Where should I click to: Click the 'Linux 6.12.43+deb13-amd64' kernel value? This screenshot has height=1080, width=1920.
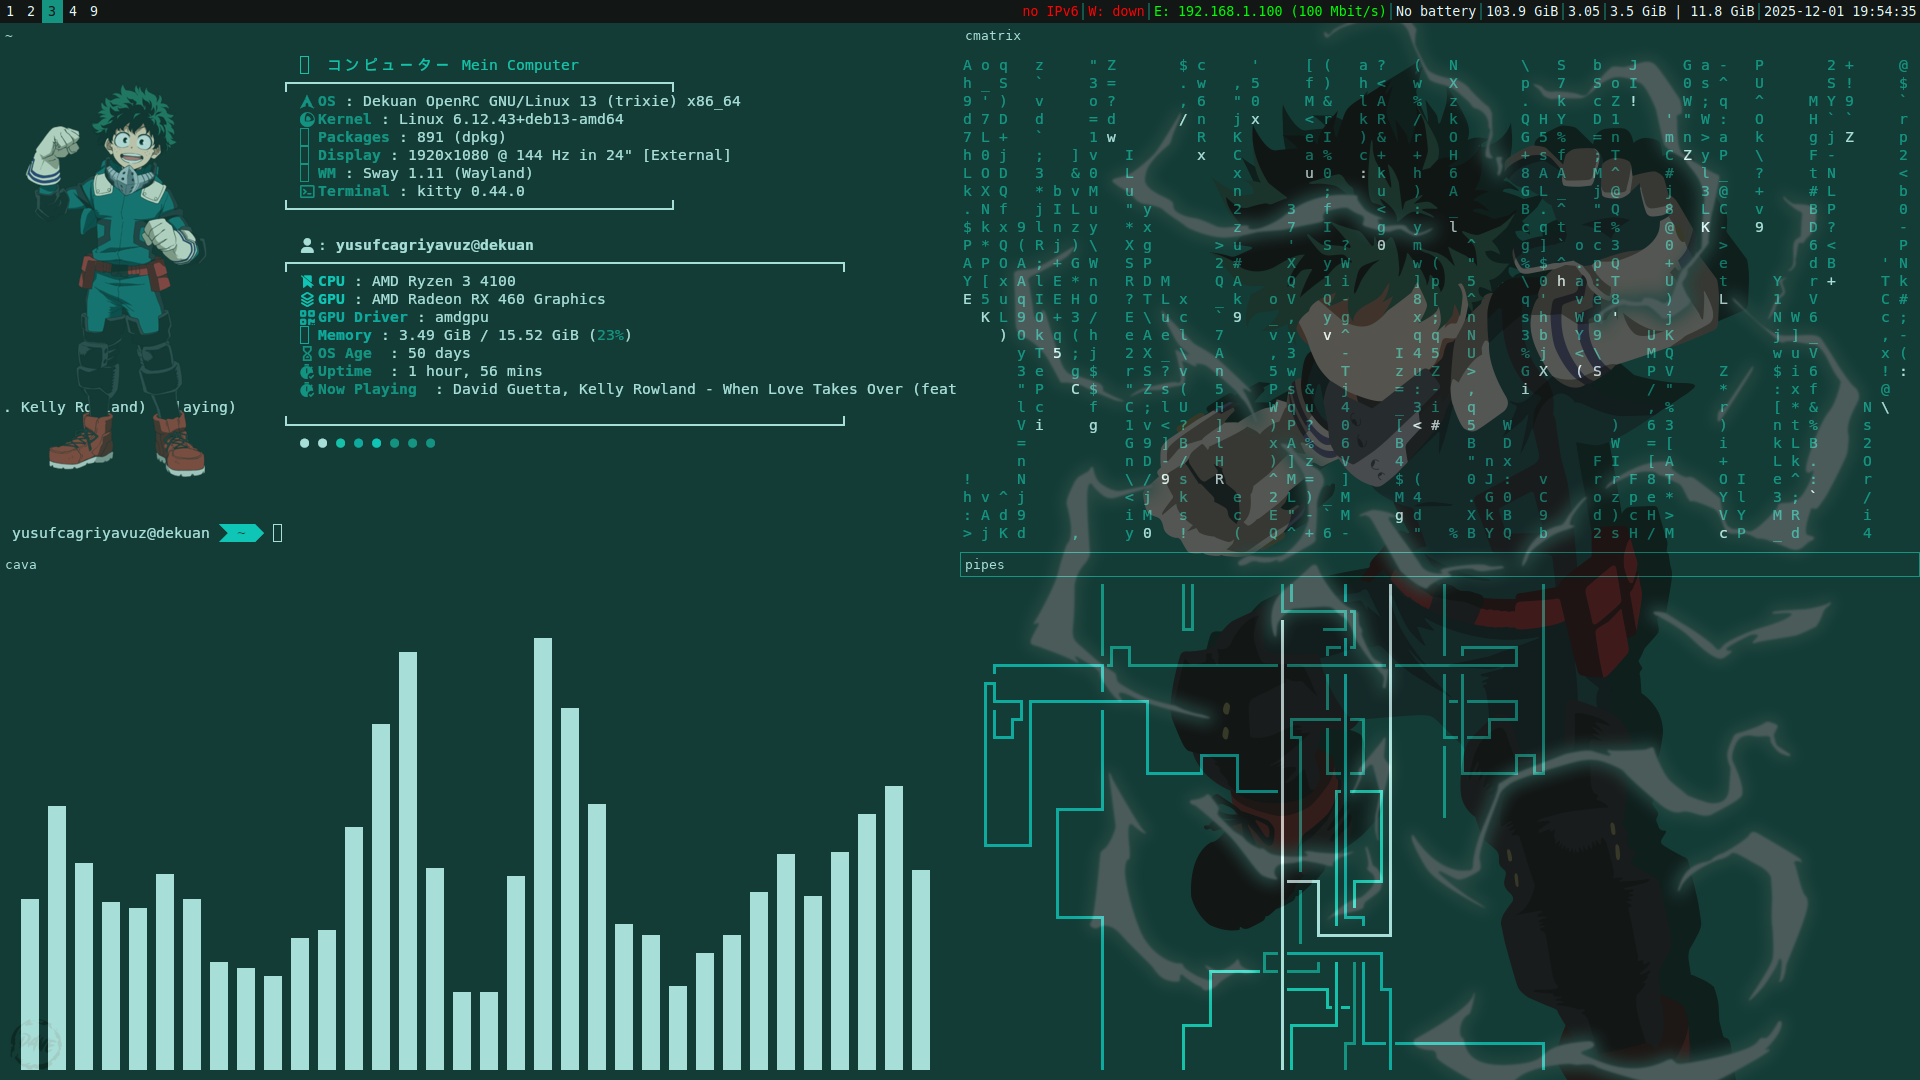point(511,120)
